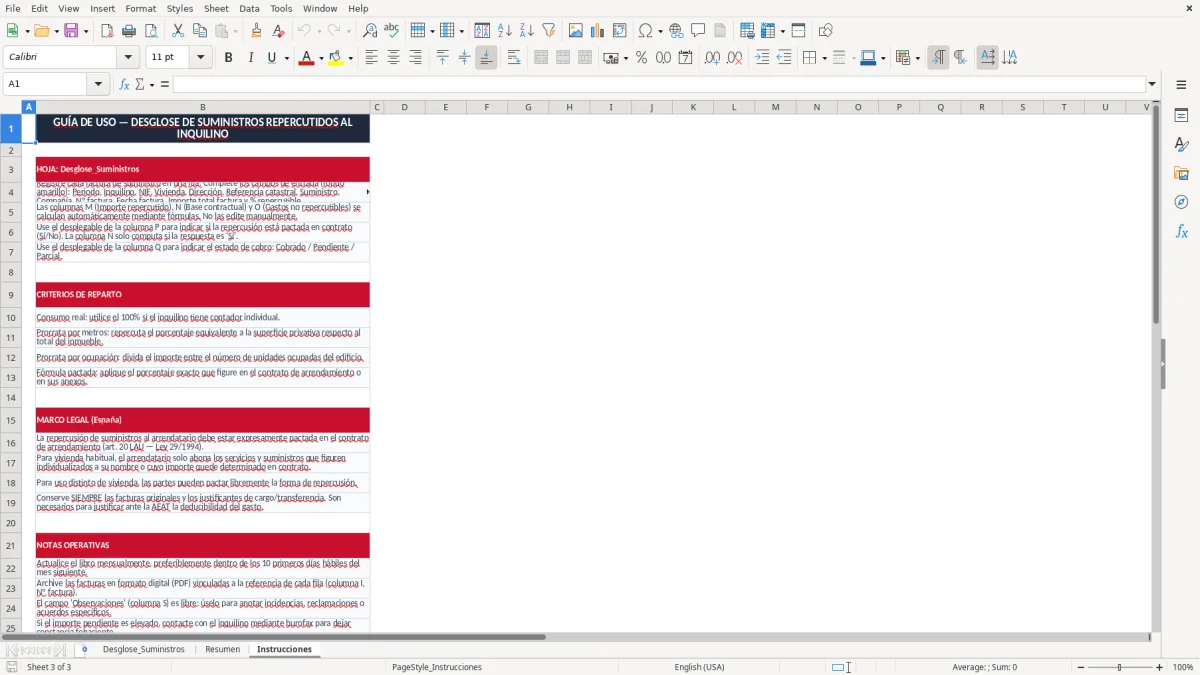Click the Insert Hyperlink icon
The height and width of the screenshot is (675, 1200).
point(677,31)
